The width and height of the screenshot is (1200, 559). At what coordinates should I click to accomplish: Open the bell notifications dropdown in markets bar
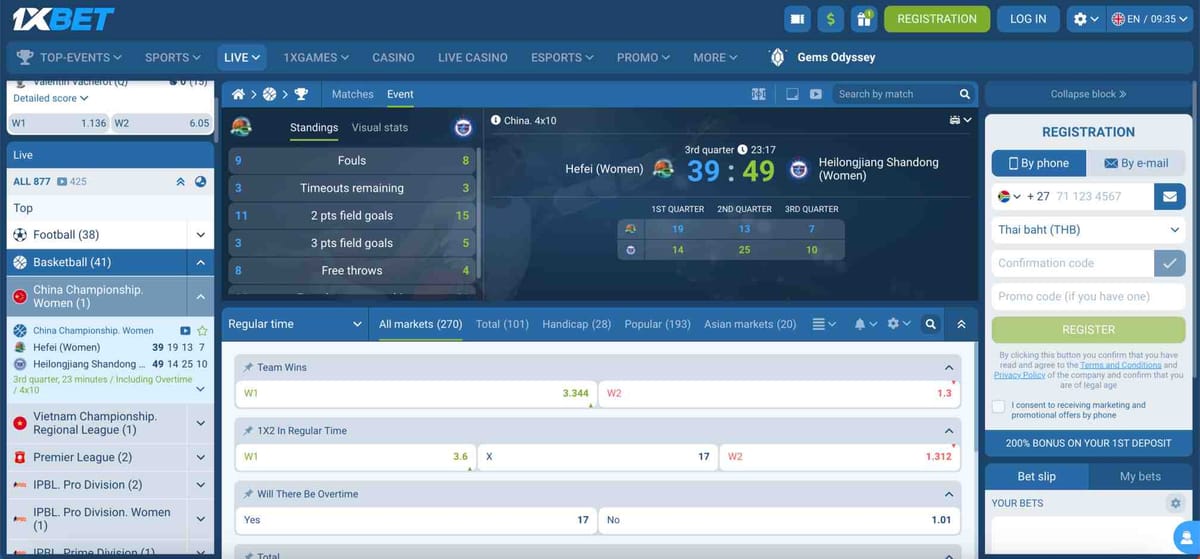coord(866,324)
